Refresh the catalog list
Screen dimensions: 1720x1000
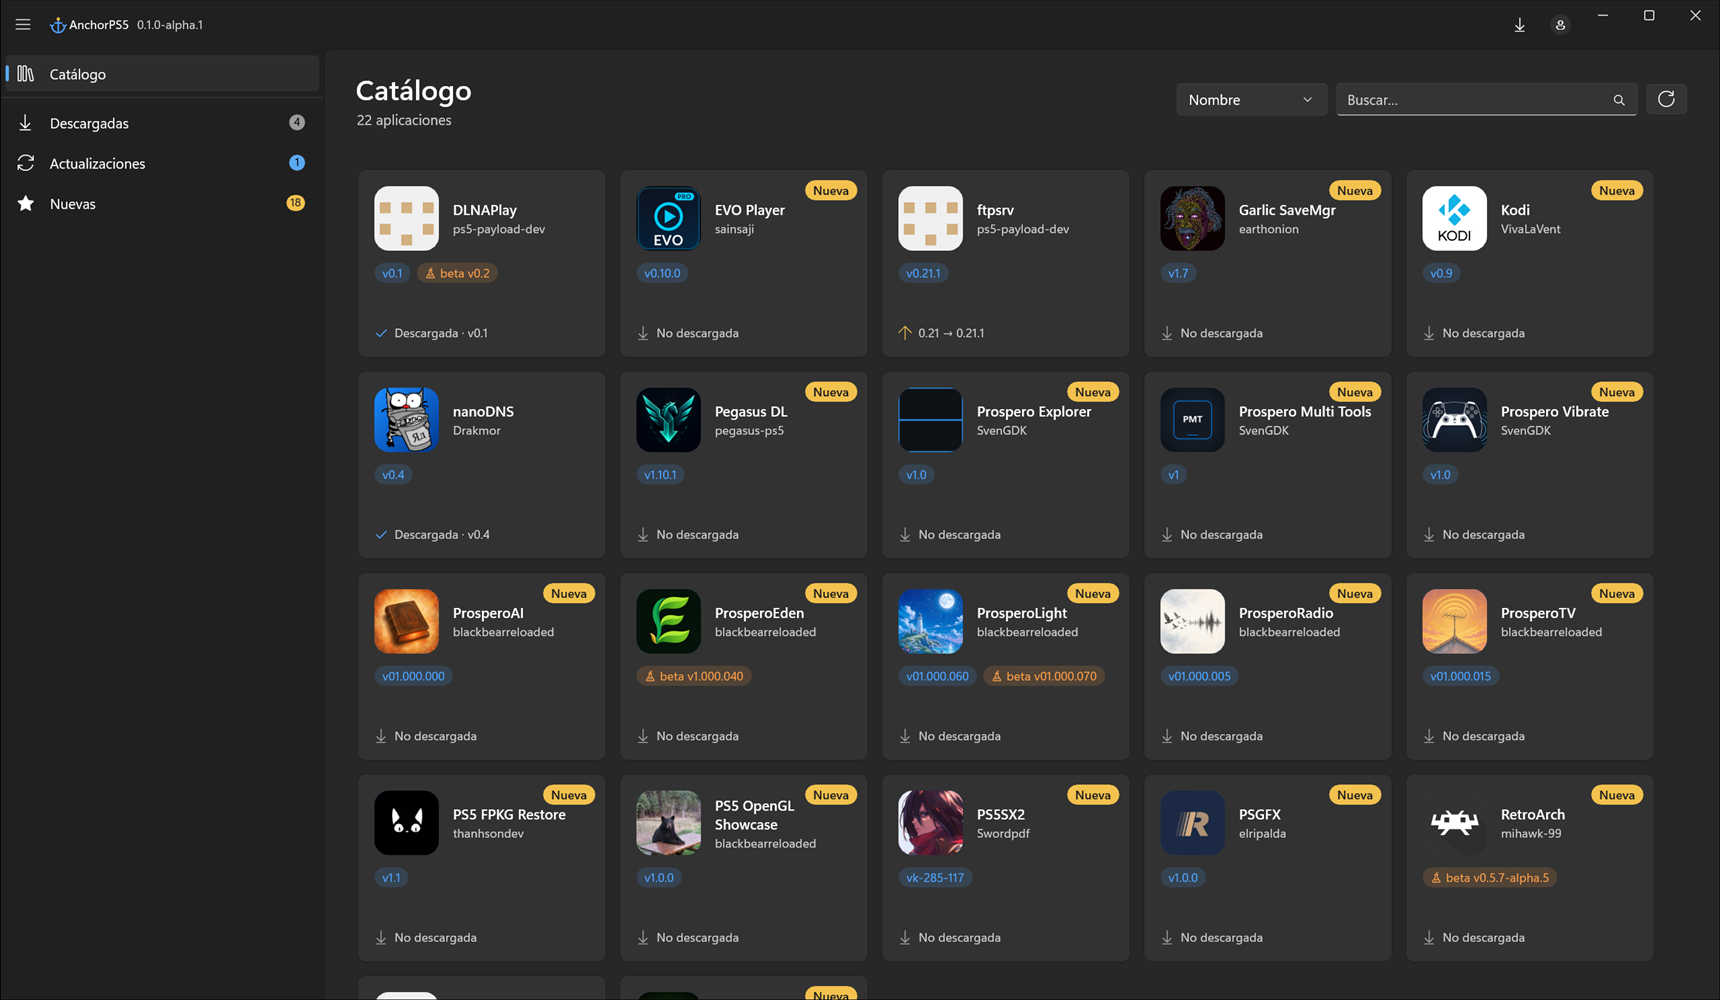(1666, 99)
